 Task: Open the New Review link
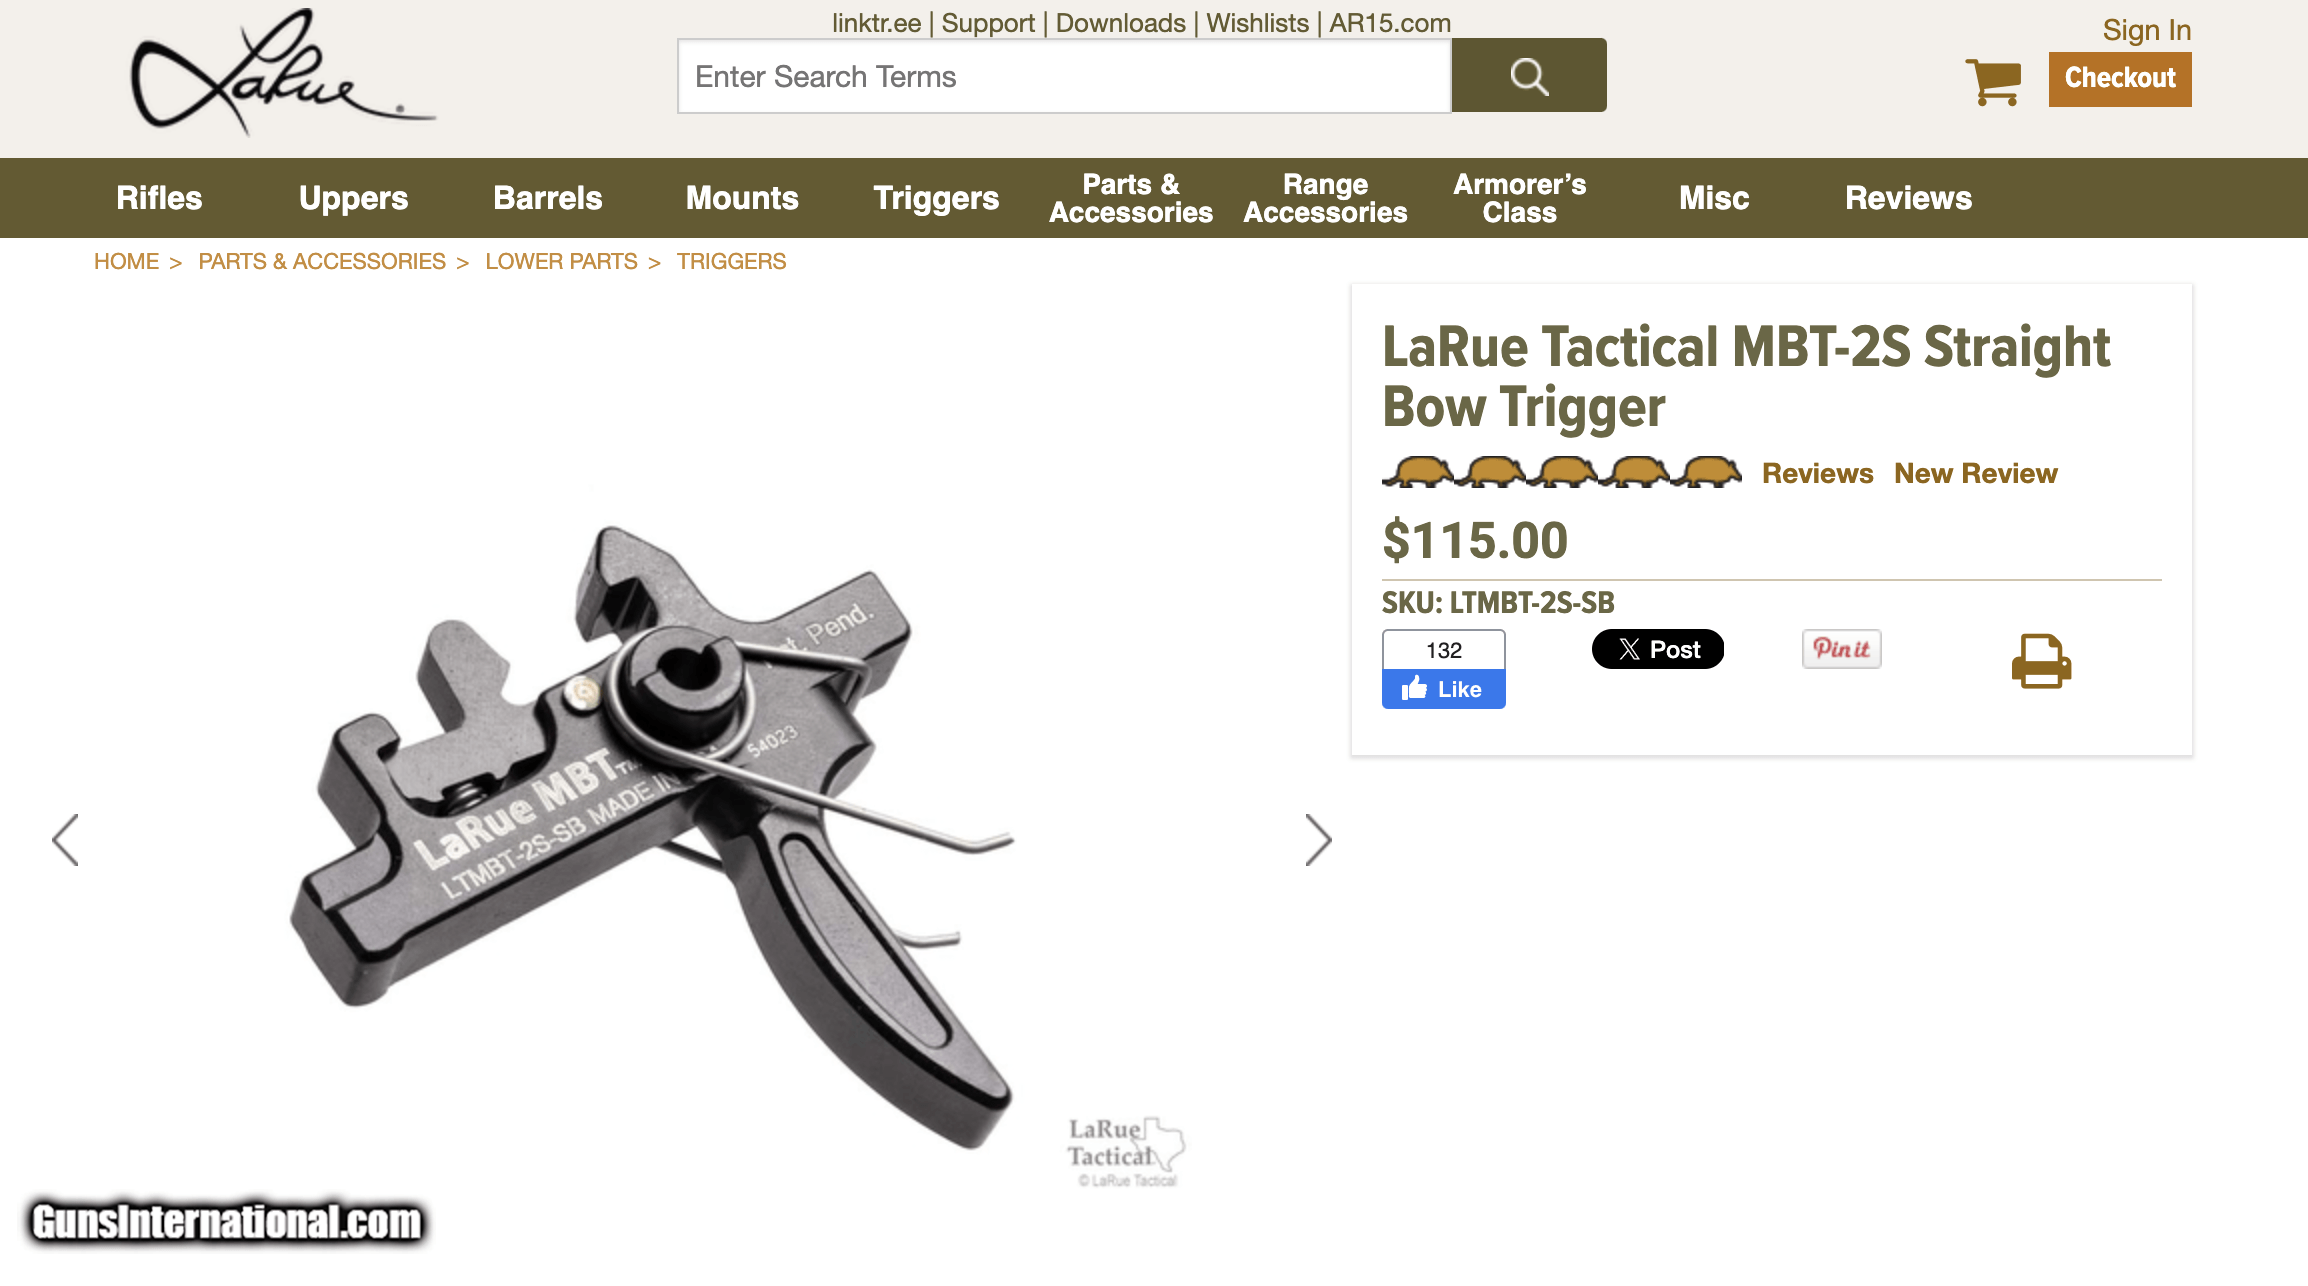click(1975, 473)
